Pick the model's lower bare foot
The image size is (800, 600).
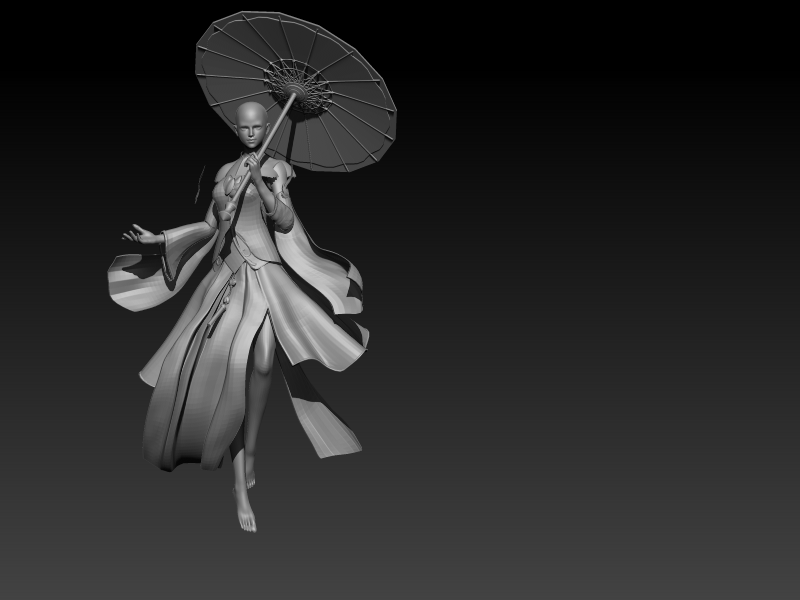[245, 512]
